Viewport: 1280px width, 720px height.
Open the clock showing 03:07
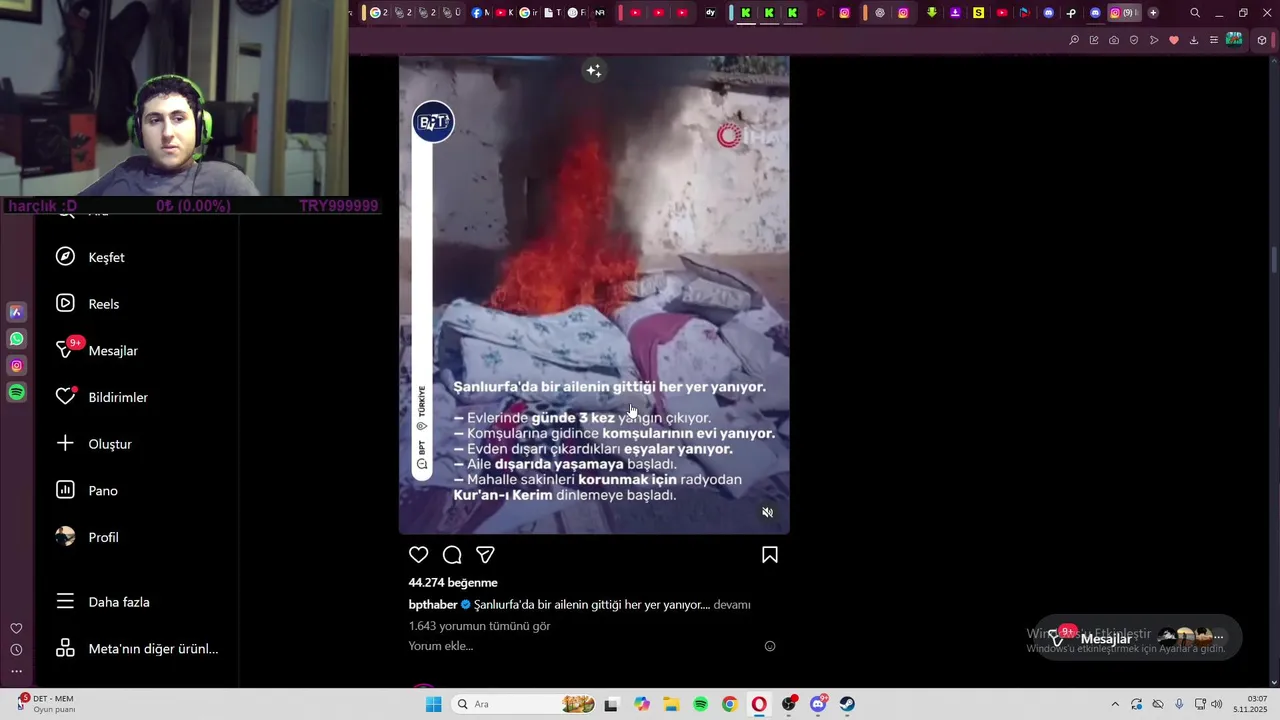coord(1250,704)
